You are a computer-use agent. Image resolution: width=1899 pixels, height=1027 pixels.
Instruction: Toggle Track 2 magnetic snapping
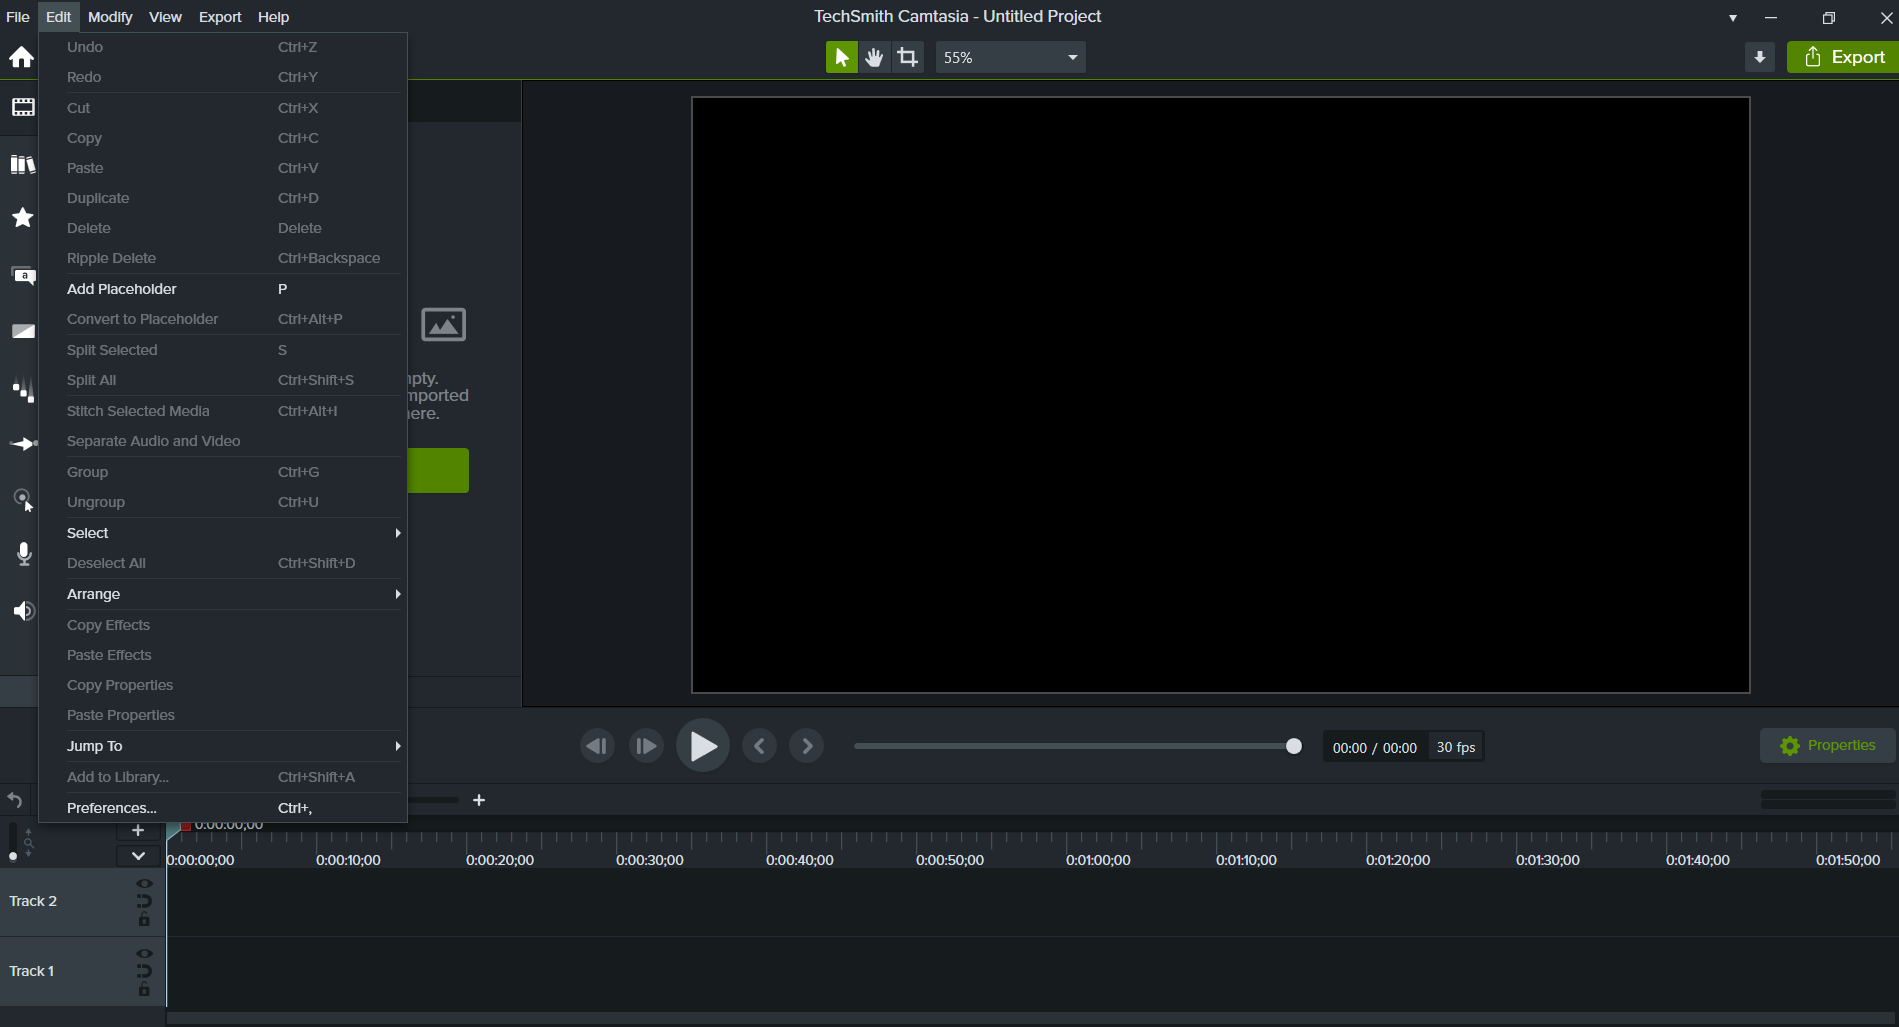coord(144,901)
